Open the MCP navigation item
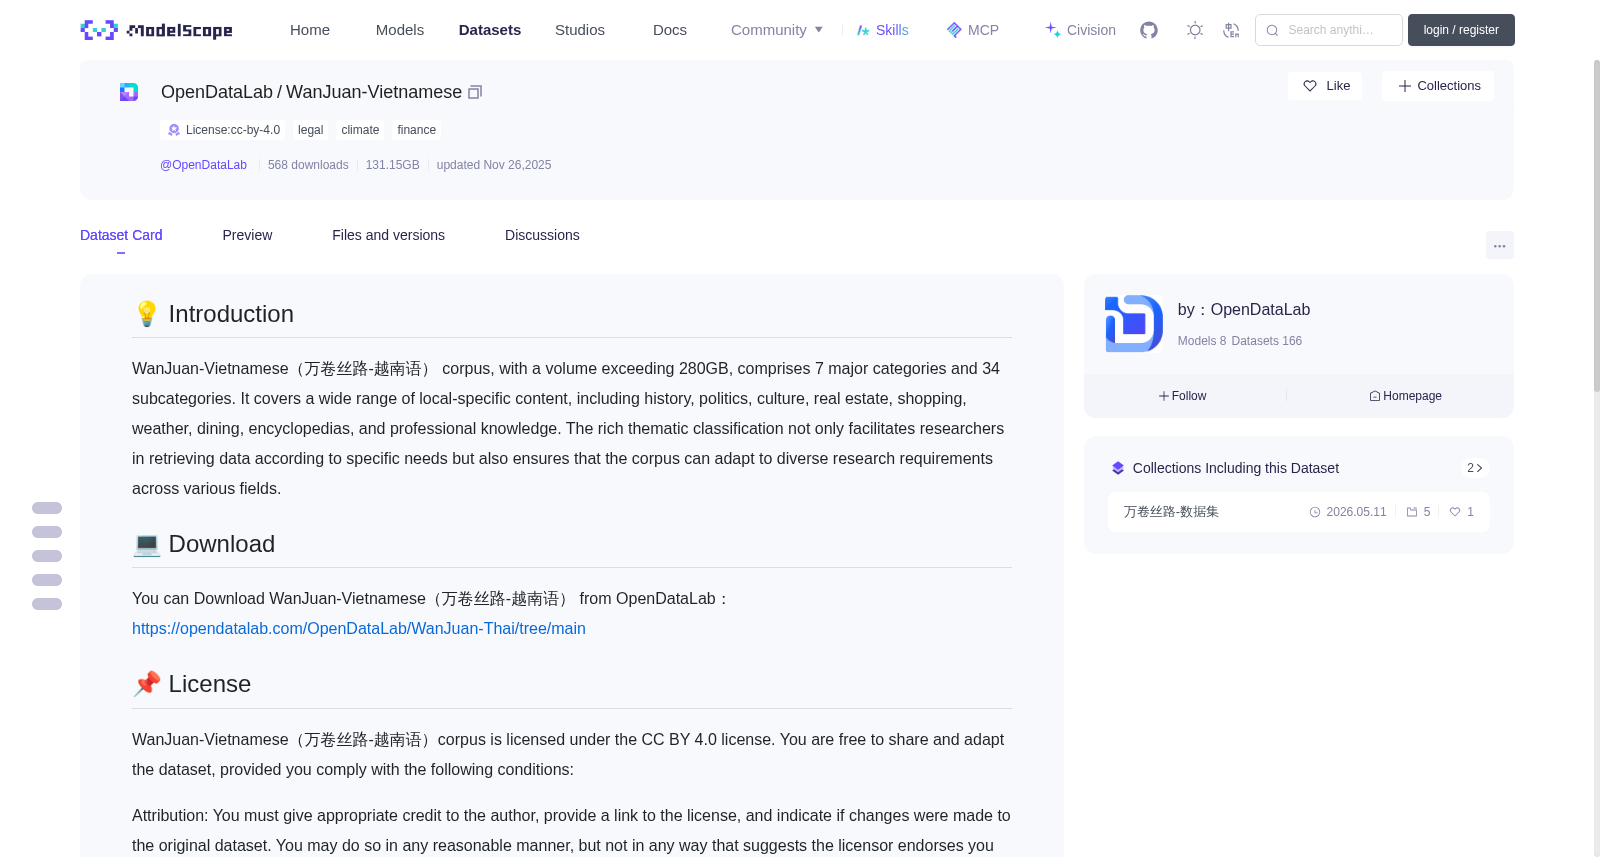 click(973, 30)
